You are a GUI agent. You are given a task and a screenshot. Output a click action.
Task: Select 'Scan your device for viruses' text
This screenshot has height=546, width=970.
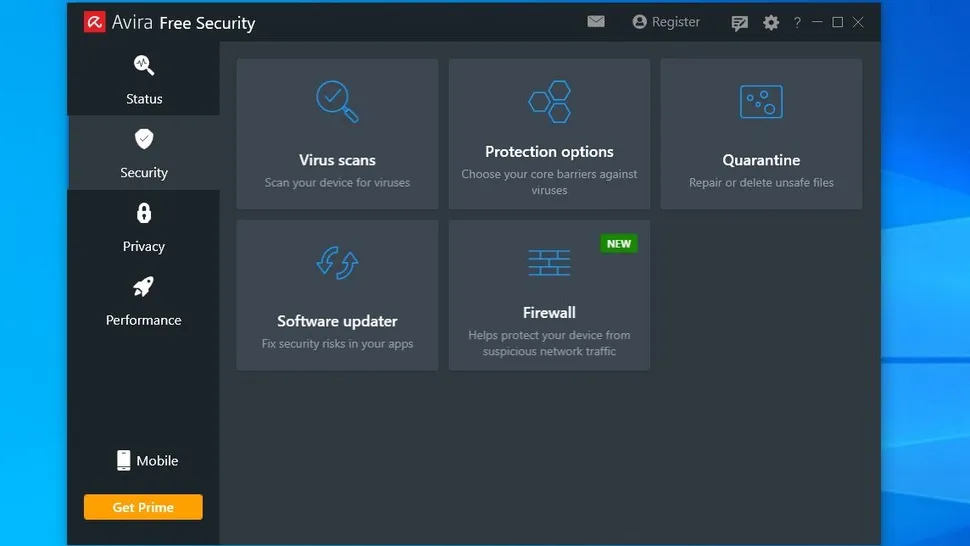coord(337,183)
